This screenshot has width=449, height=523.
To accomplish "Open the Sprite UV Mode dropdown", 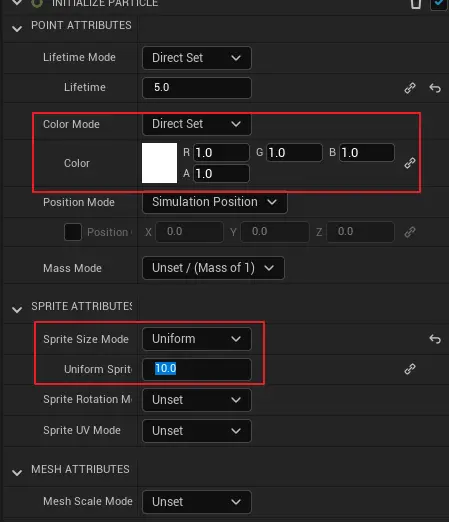I will [197, 431].
